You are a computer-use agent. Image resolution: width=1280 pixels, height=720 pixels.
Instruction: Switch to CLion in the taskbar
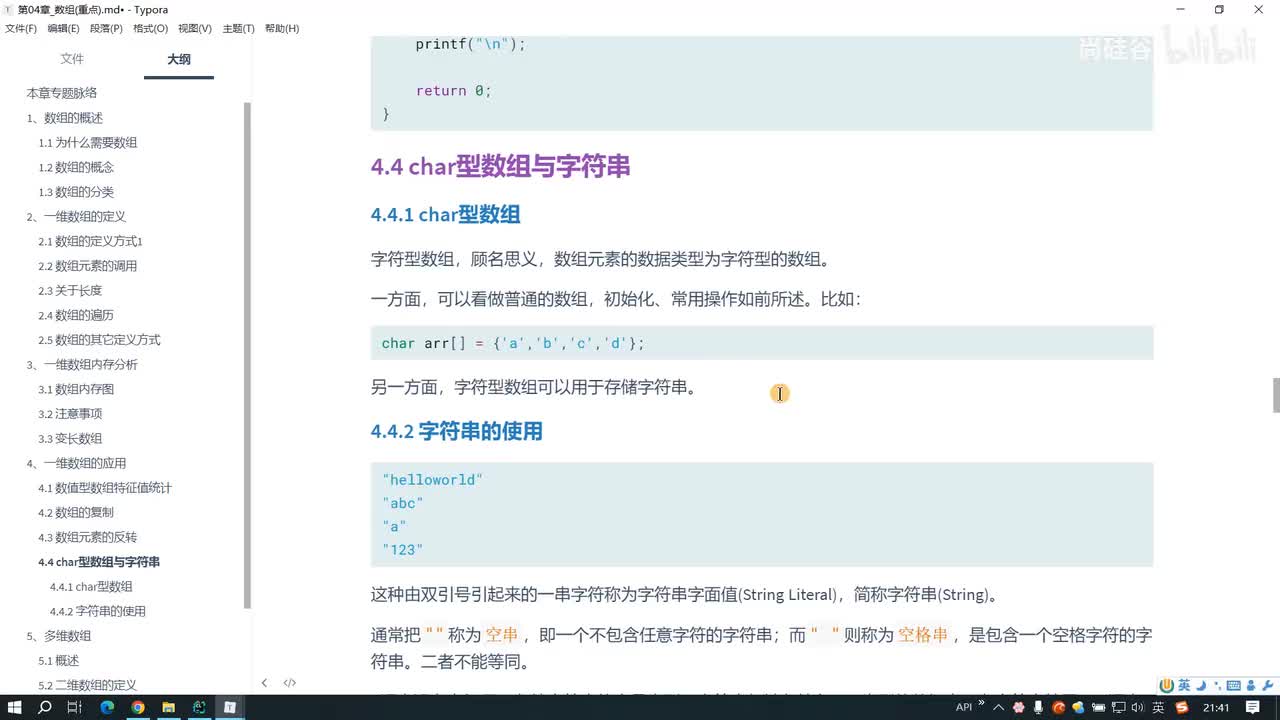(x=199, y=707)
